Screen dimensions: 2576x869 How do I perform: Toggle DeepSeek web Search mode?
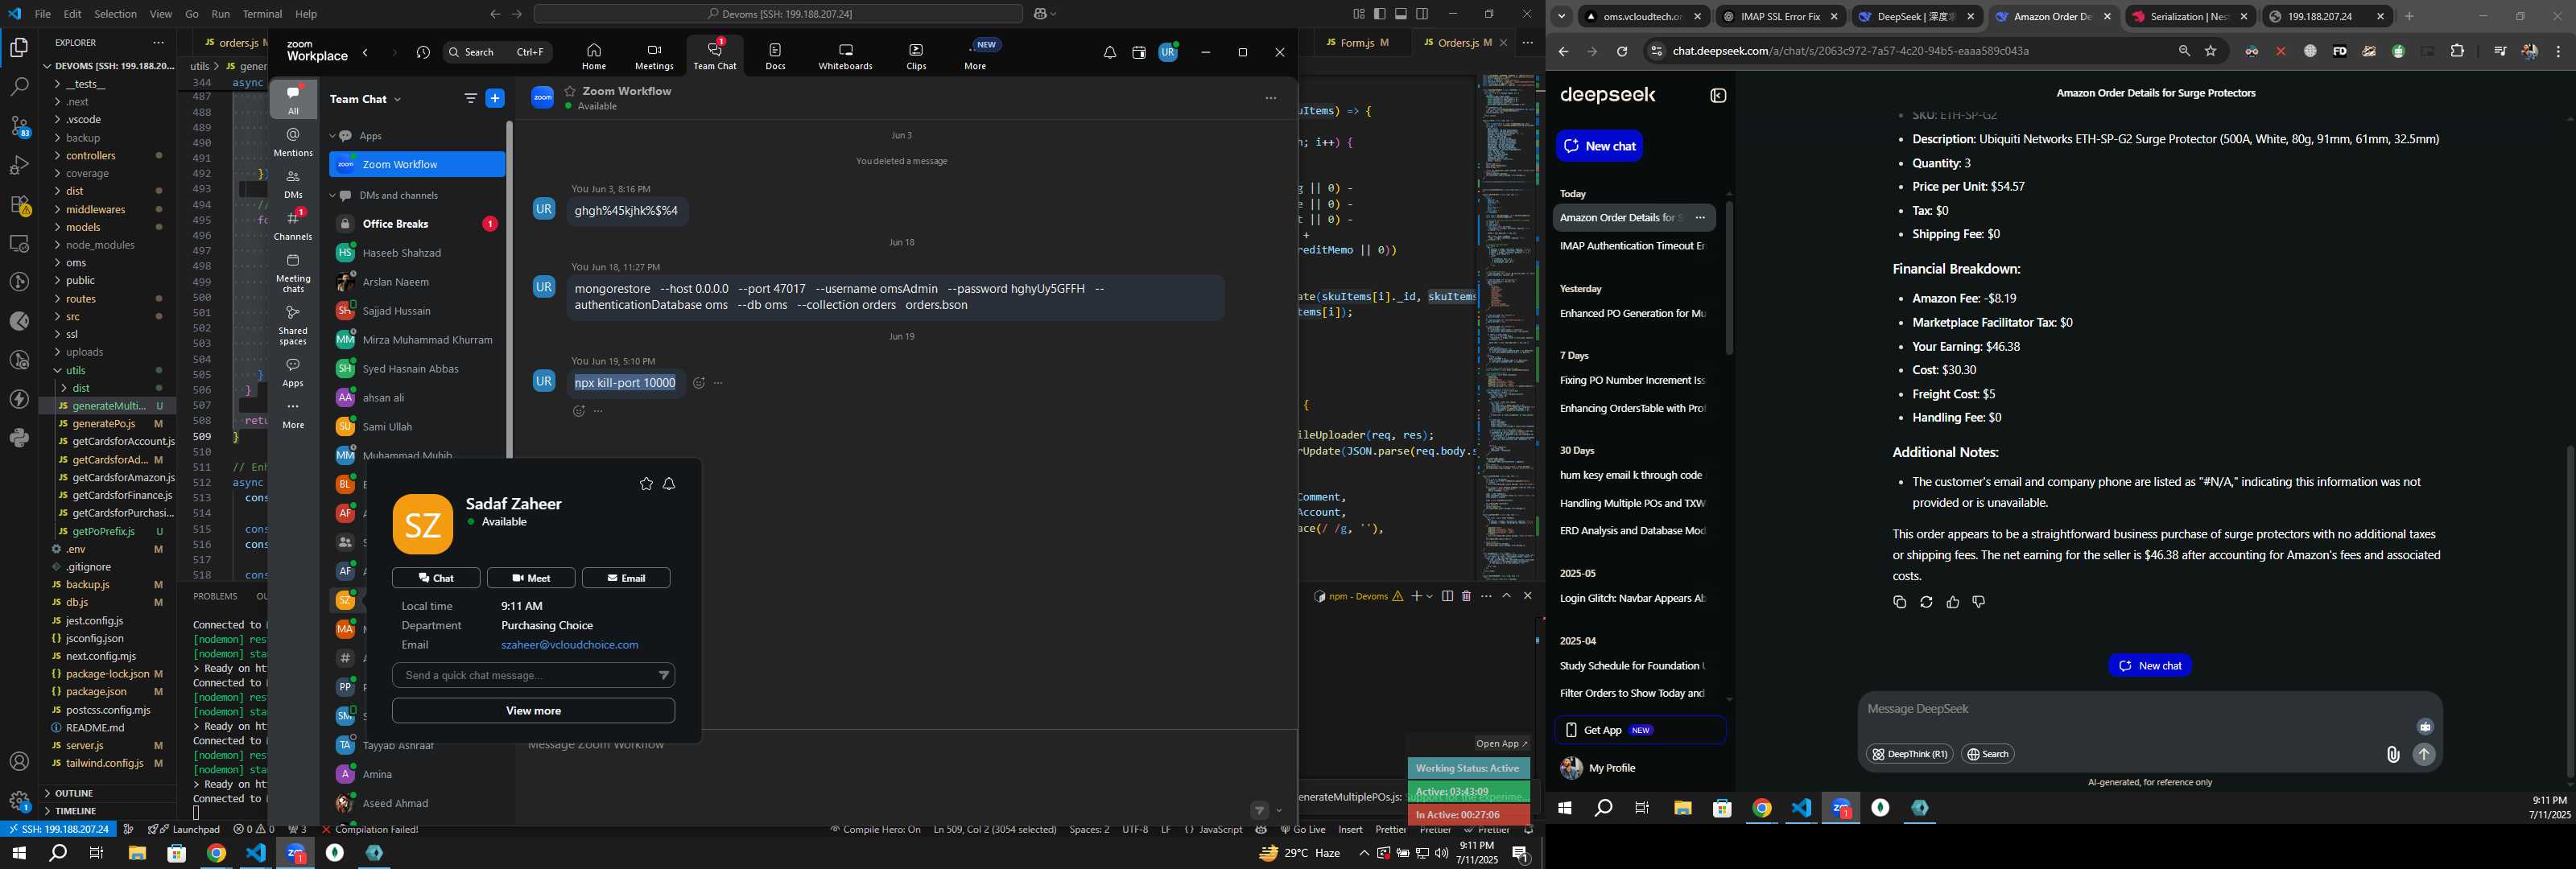coord(1988,754)
